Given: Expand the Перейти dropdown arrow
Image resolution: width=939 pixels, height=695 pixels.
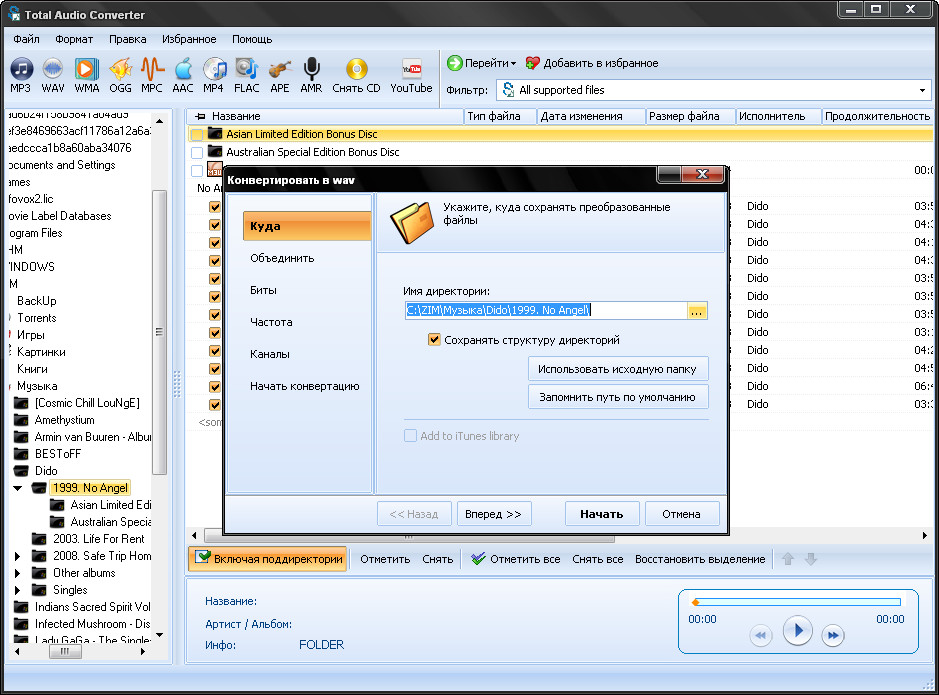Looking at the screenshot, I should (513, 64).
